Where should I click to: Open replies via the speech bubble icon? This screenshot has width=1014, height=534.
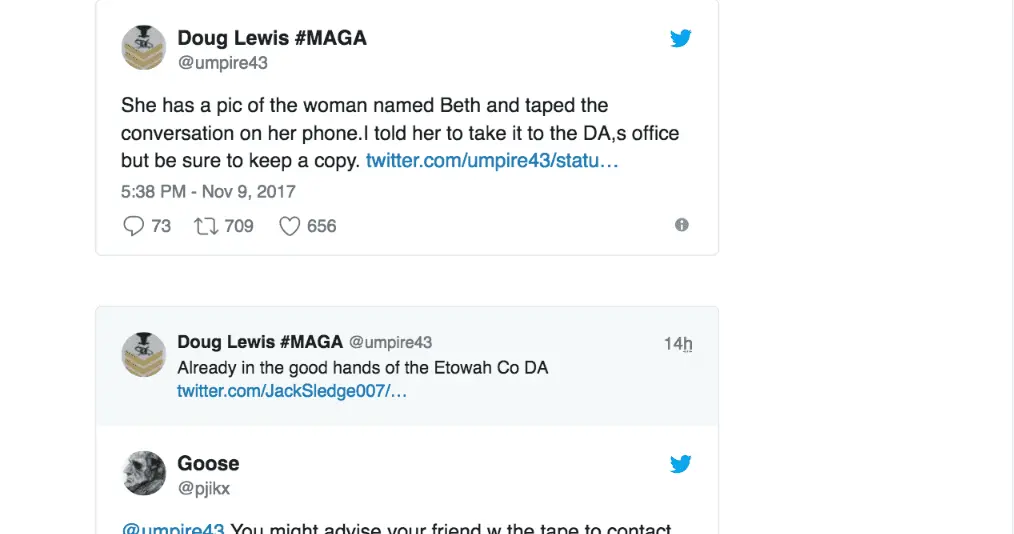[x=134, y=226]
